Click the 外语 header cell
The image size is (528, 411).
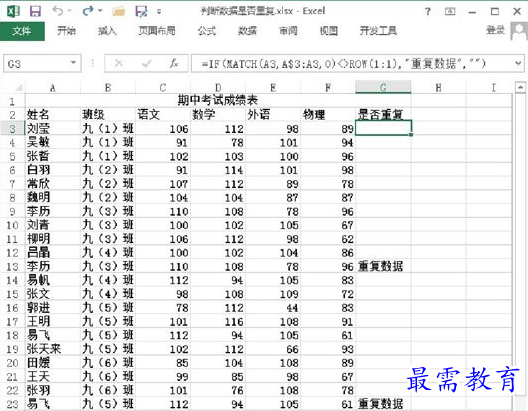tap(273, 115)
